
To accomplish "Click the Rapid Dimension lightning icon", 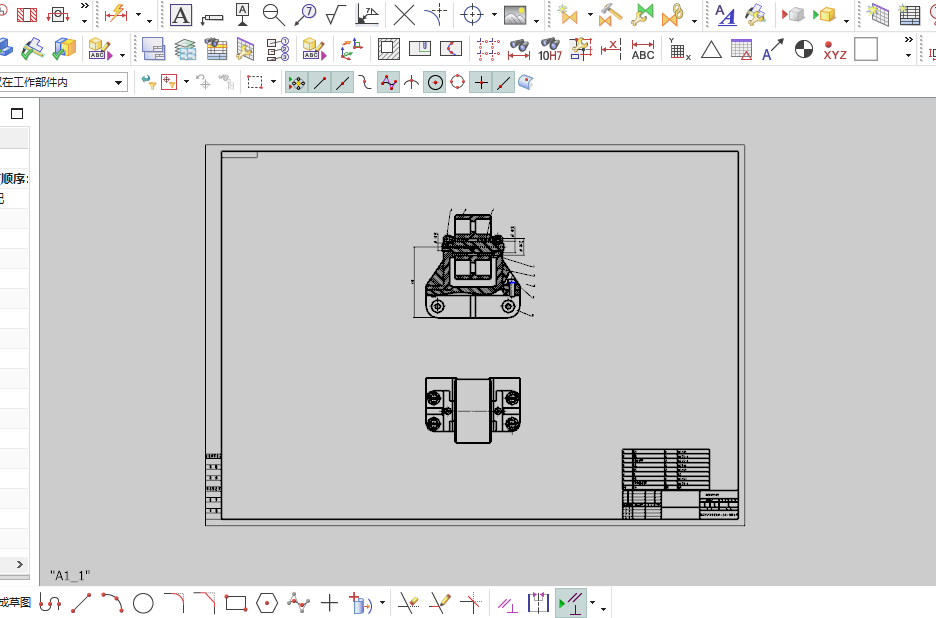I will pyautogui.click(x=116, y=15).
